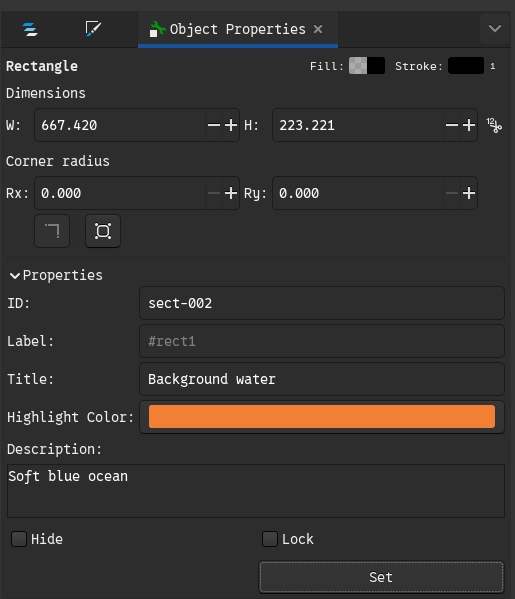
Task: Focus the W width input field
Action: [120, 125]
